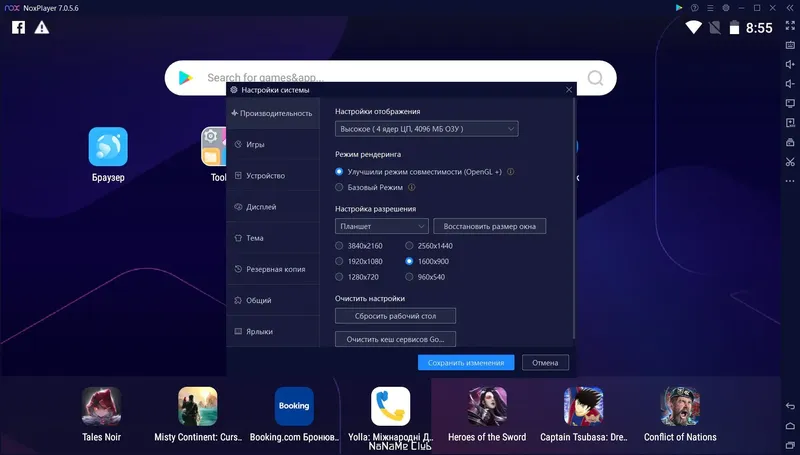Close the Настройки системы dialog
The width and height of the screenshot is (800, 455).
click(569, 90)
